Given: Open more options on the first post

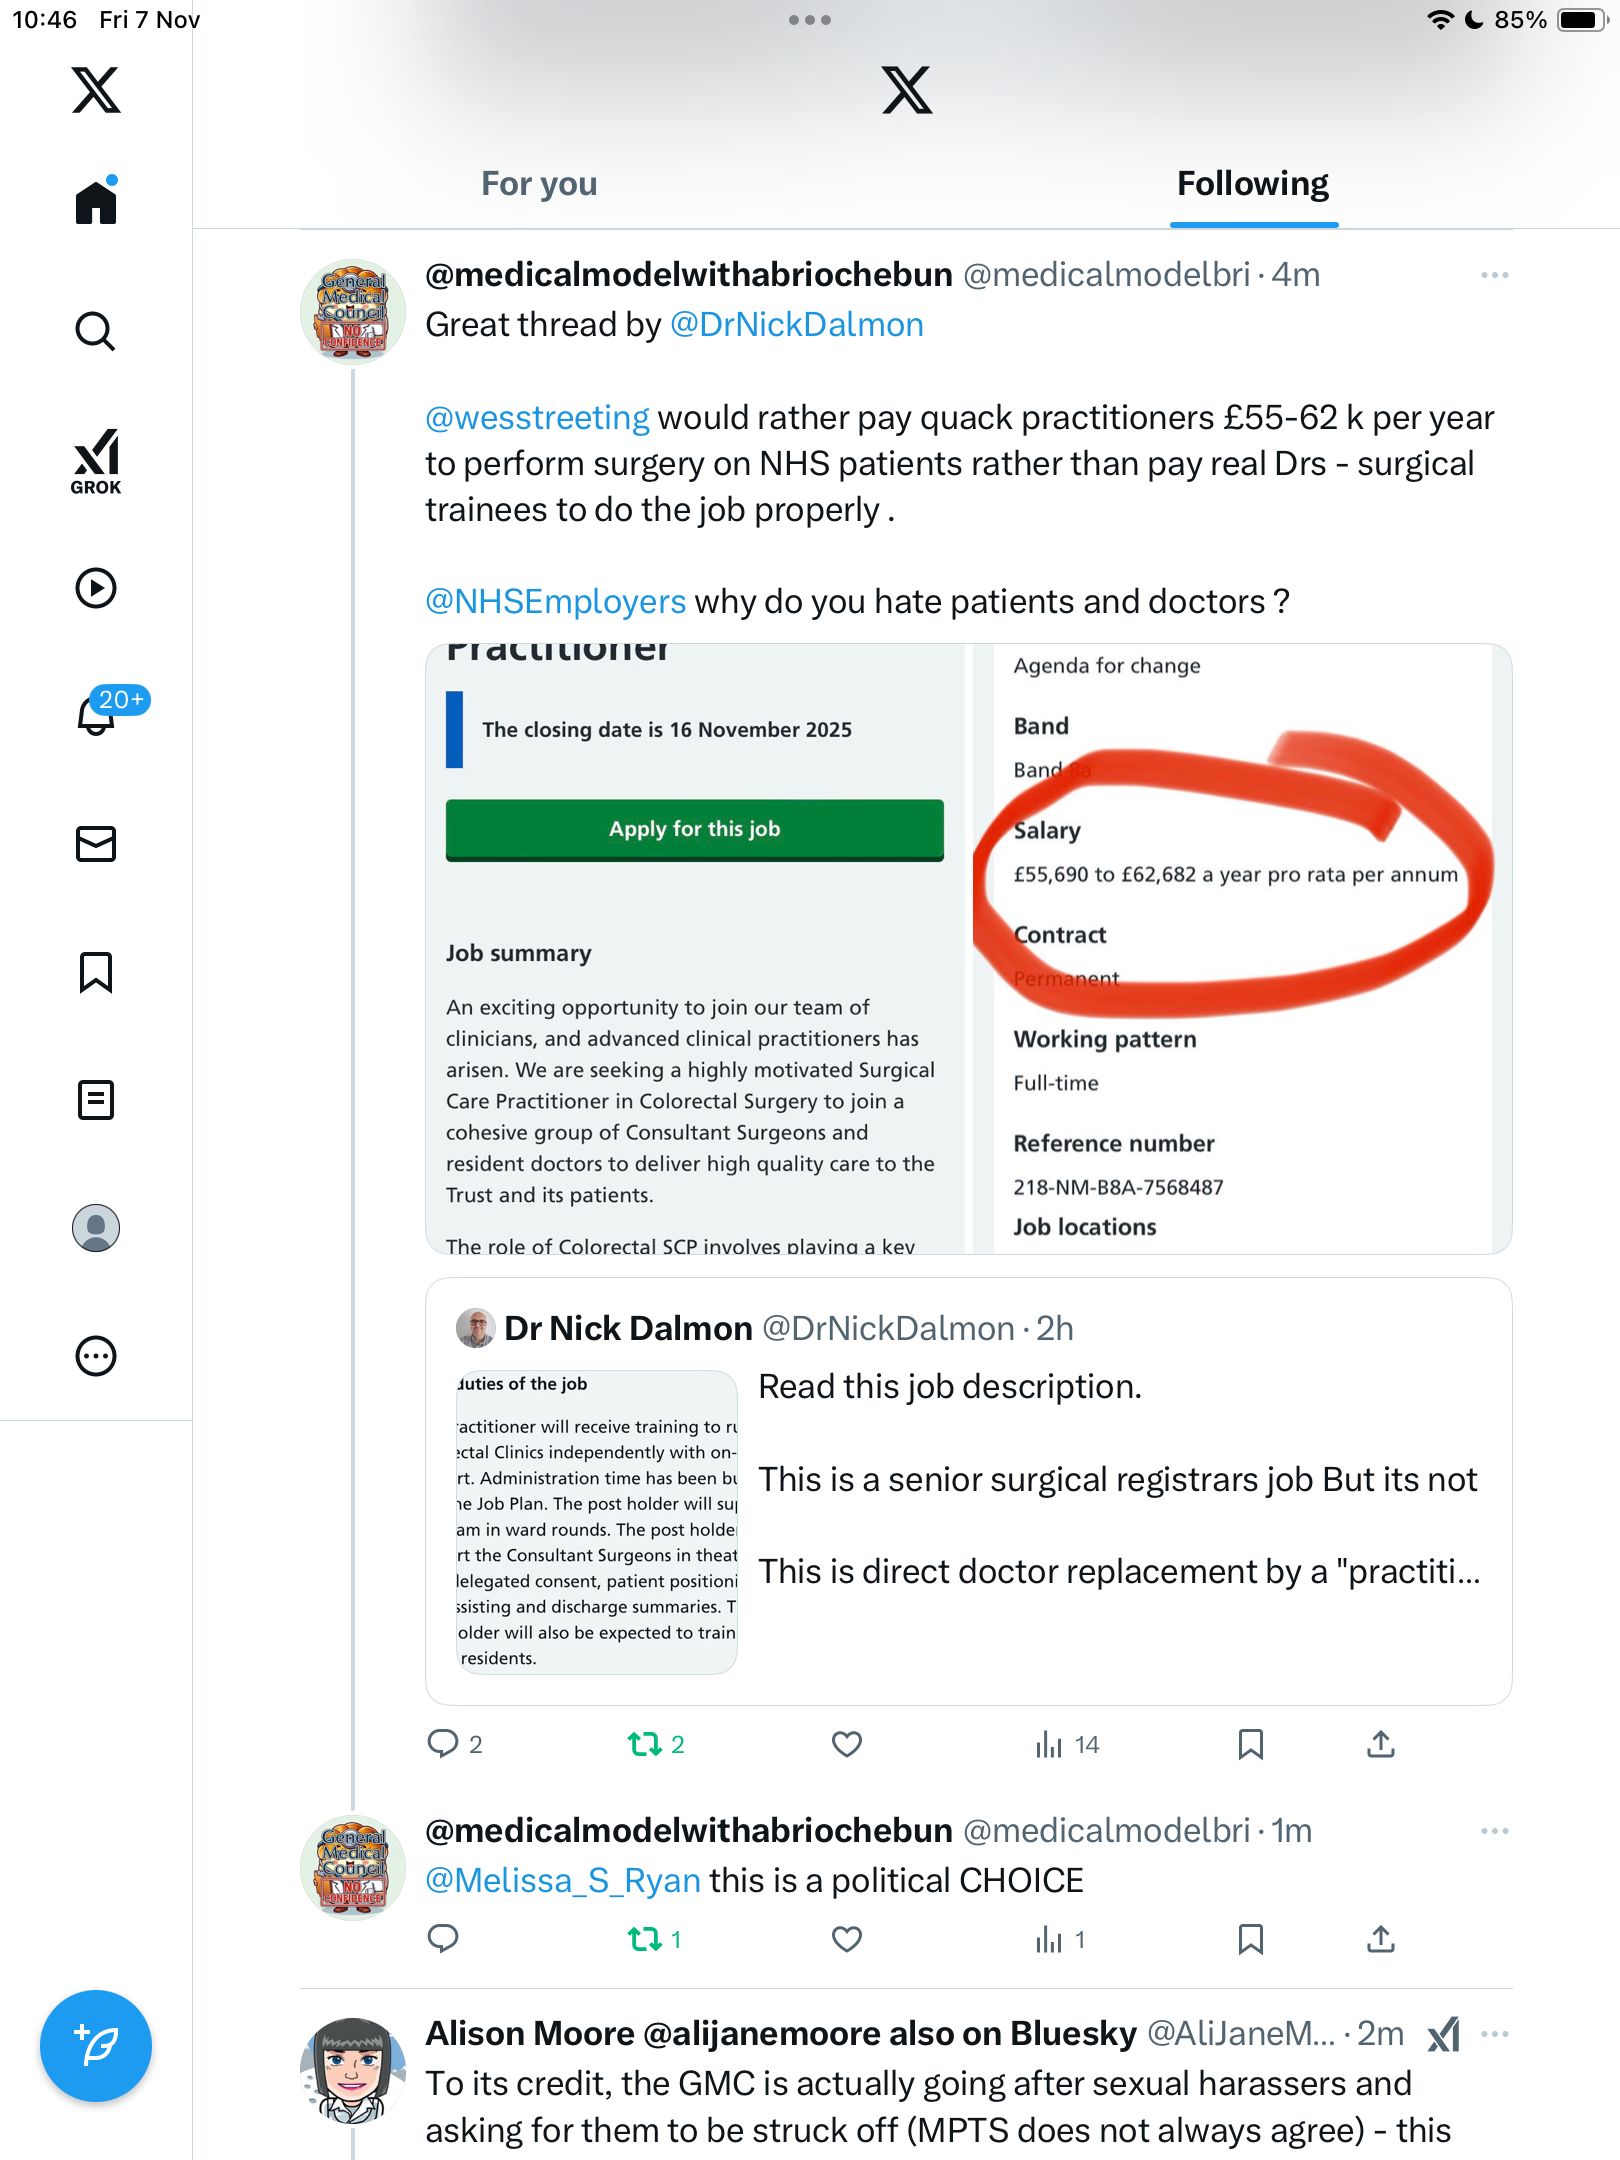Looking at the screenshot, I should coord(1494,275).
